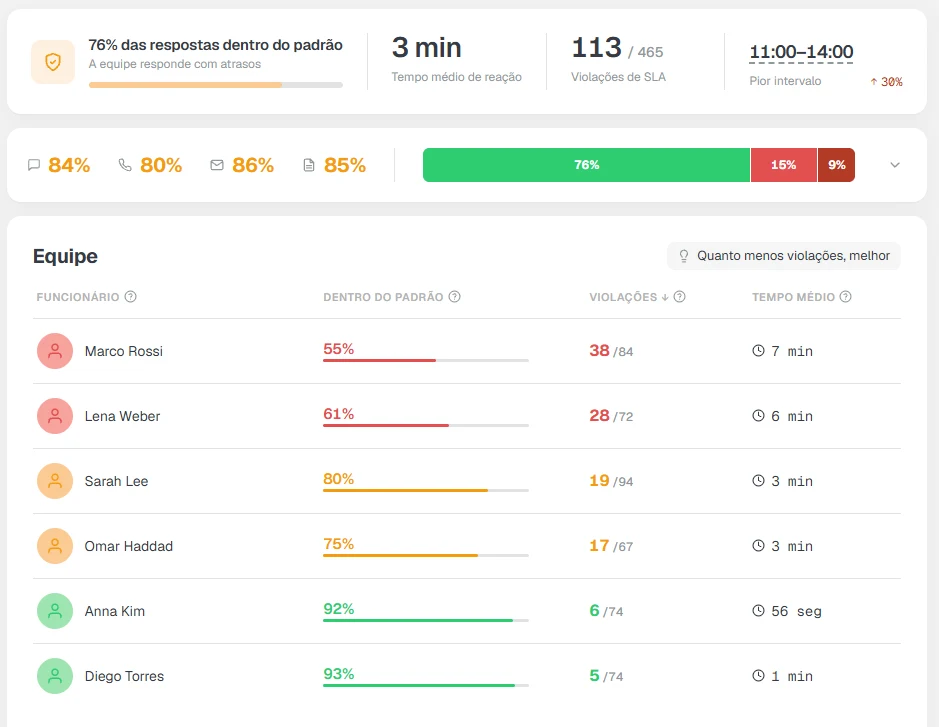Viewport: 939px width, 727px height.
Task: Open the help icon next to Dentro do padrão
Action: click(455, 296)
